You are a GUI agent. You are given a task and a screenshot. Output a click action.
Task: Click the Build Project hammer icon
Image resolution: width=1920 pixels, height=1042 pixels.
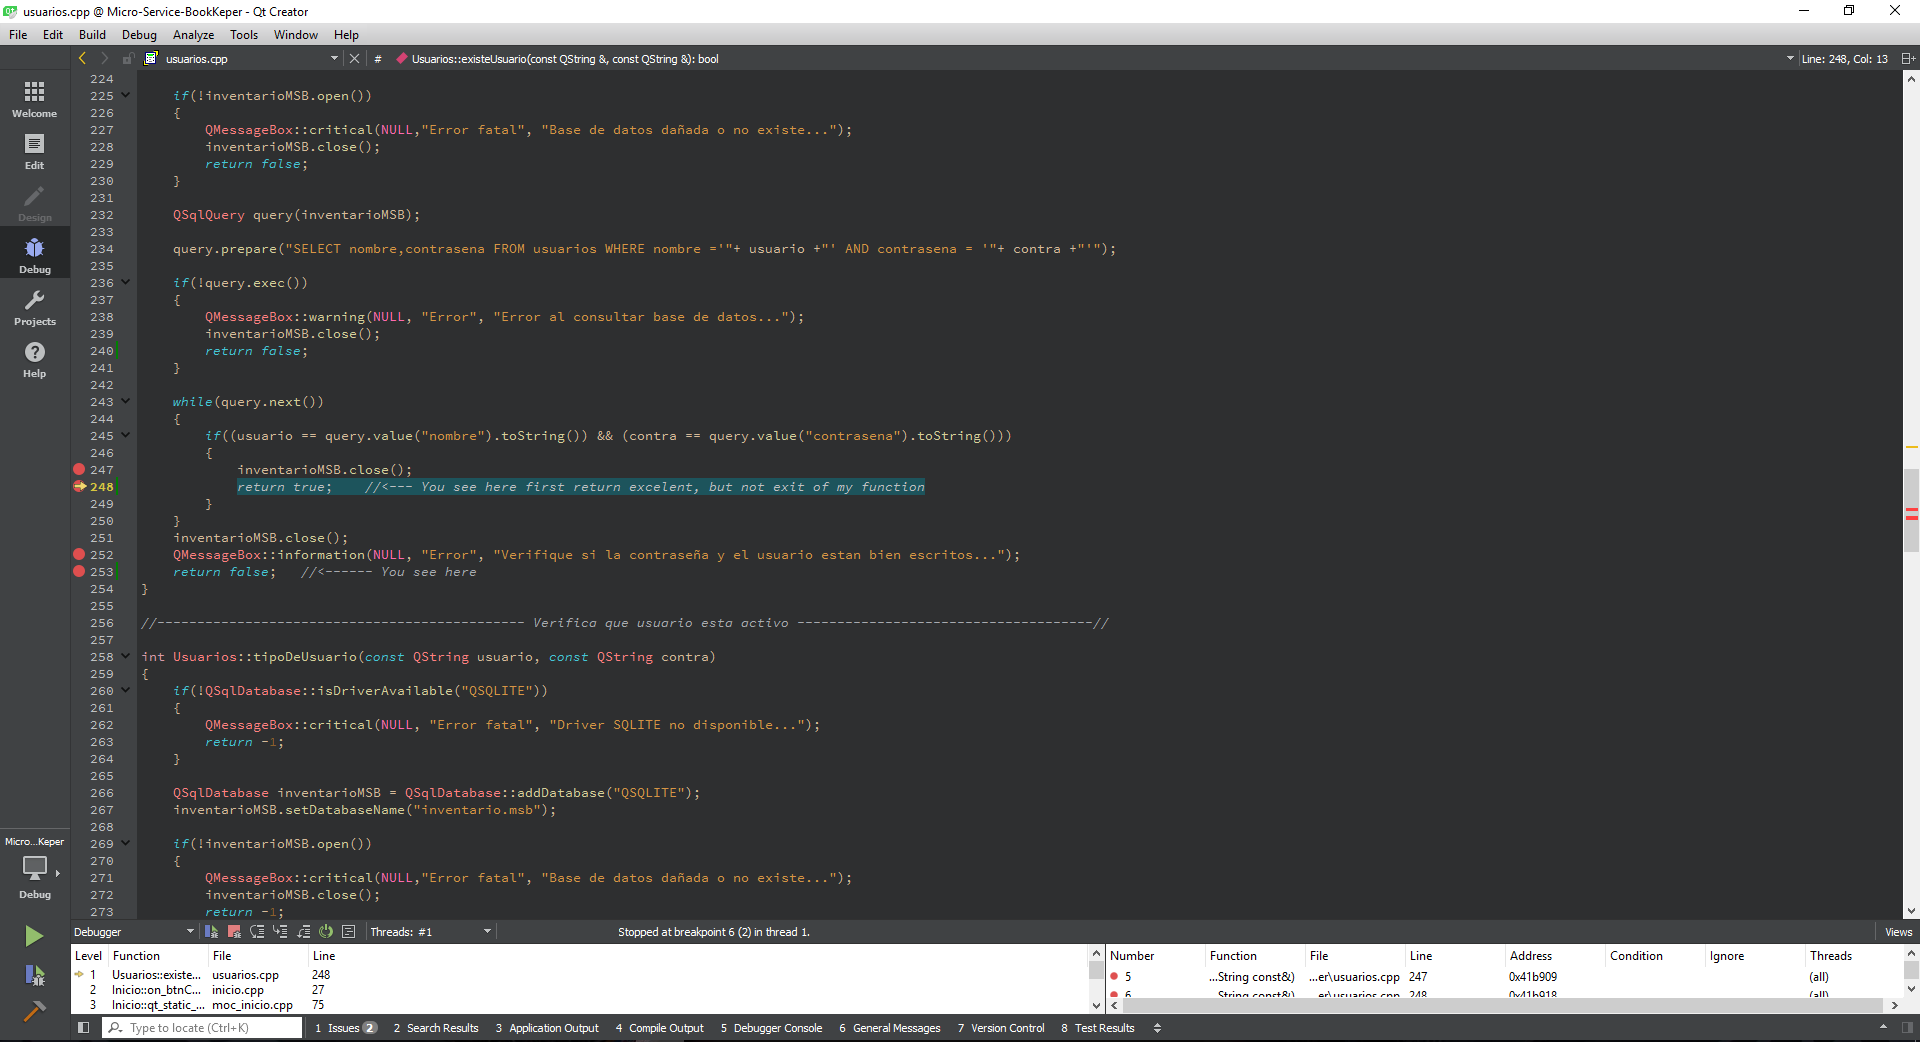(34, 1011)
